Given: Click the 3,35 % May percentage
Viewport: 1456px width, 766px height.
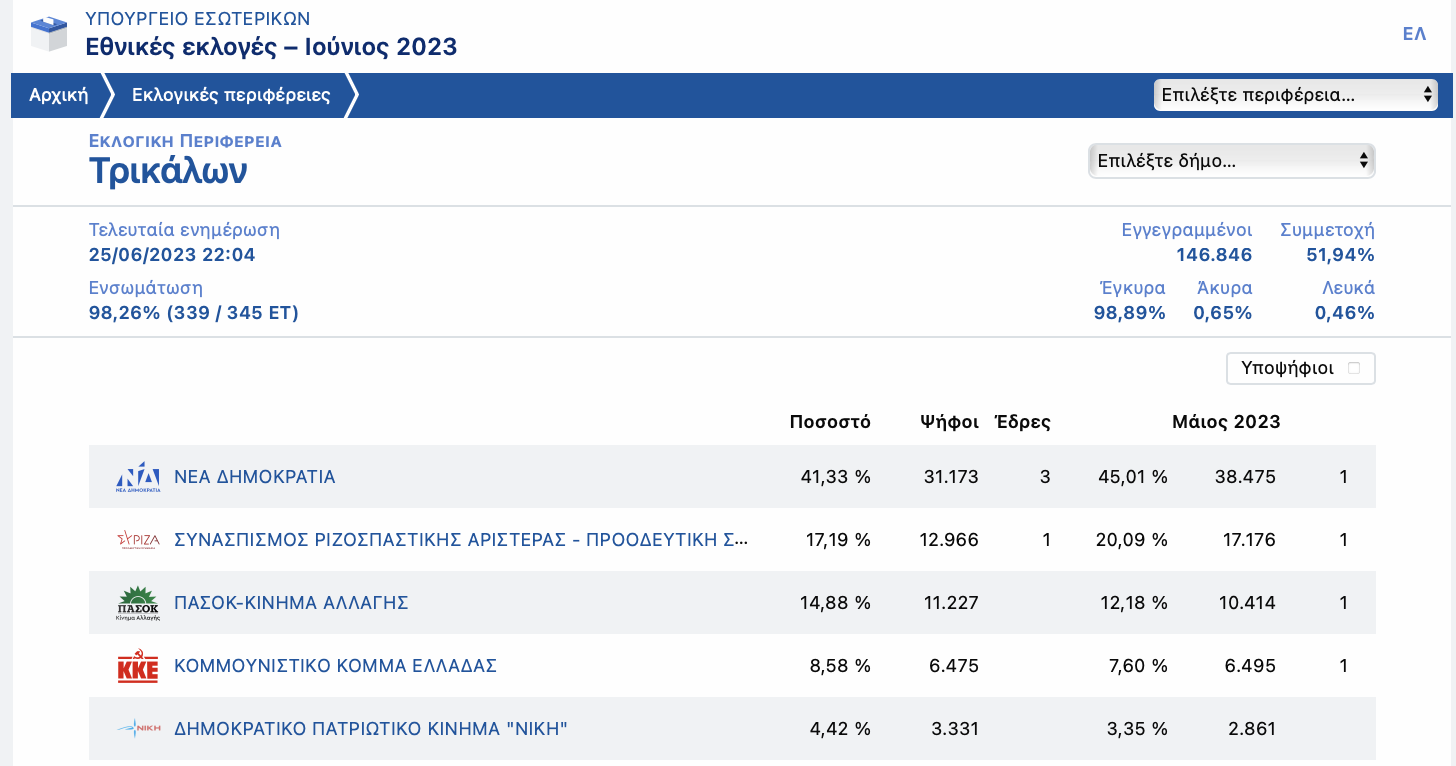Looking at the screenshot, I should coord(1138,729).
